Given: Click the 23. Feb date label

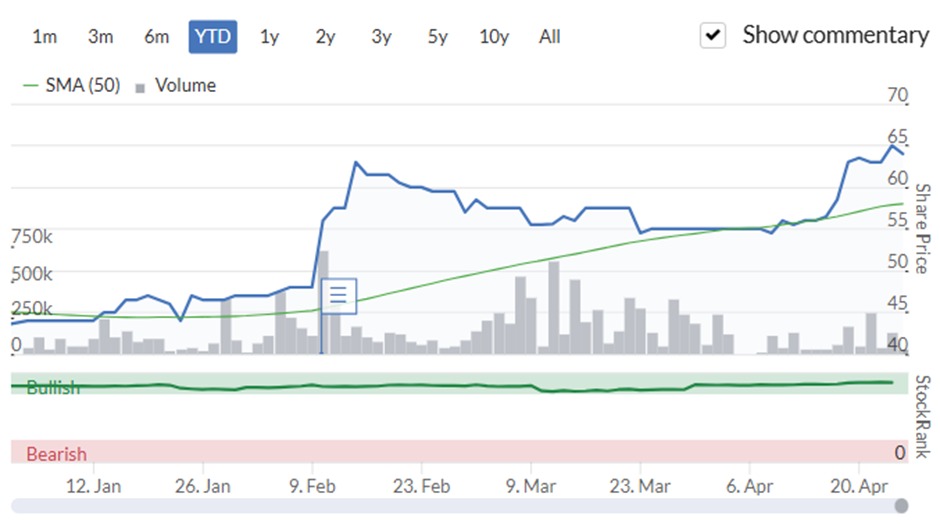Looking at the screenshot, I should coord(421,486).
